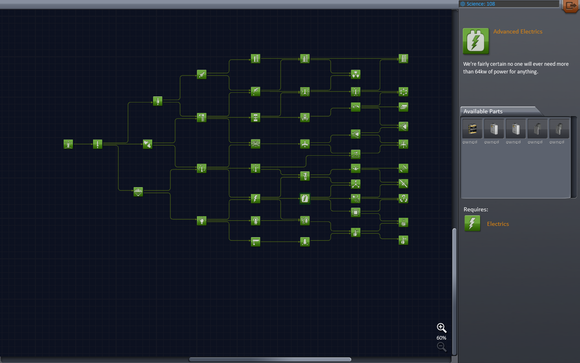Click the Advanced Electrics title text
Viewport: 580px width, 363px height.
(517, 32)
